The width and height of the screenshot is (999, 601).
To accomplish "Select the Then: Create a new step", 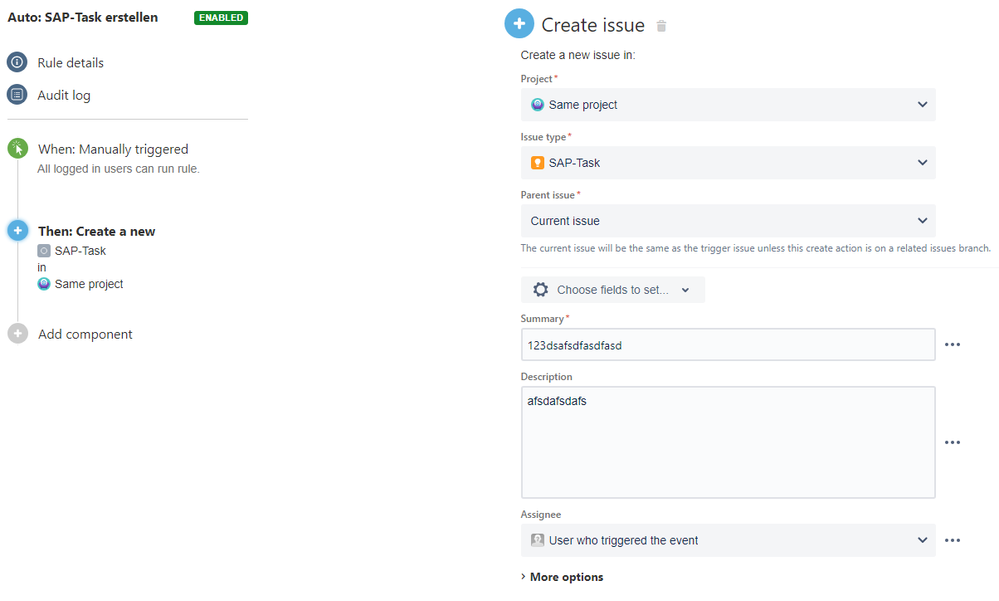I will tap(96, 231).
